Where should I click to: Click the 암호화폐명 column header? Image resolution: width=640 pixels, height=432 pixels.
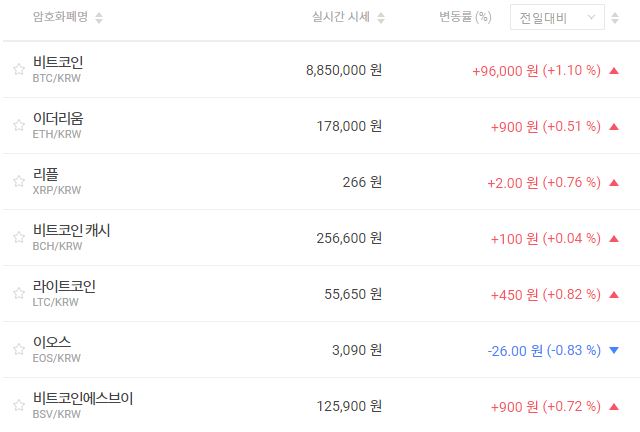click(60, 17)
